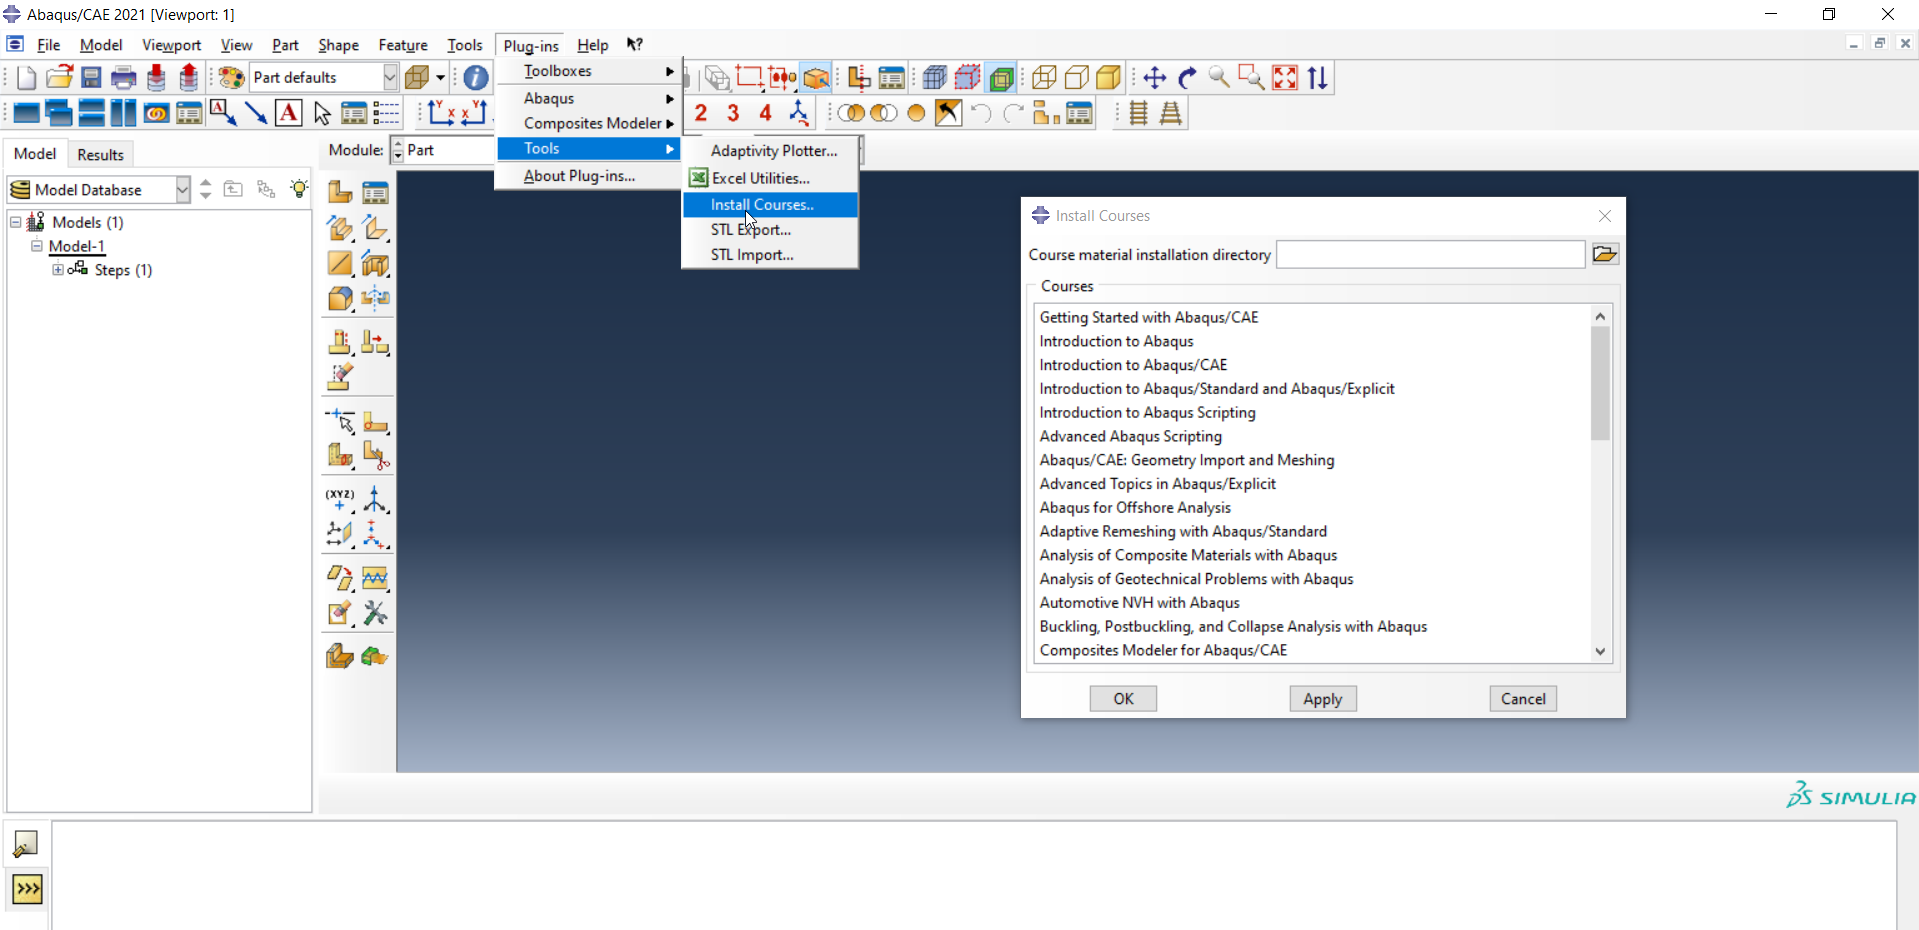
Task: Click the course list scrollbar down arrow
Action: pos(1600,651)
